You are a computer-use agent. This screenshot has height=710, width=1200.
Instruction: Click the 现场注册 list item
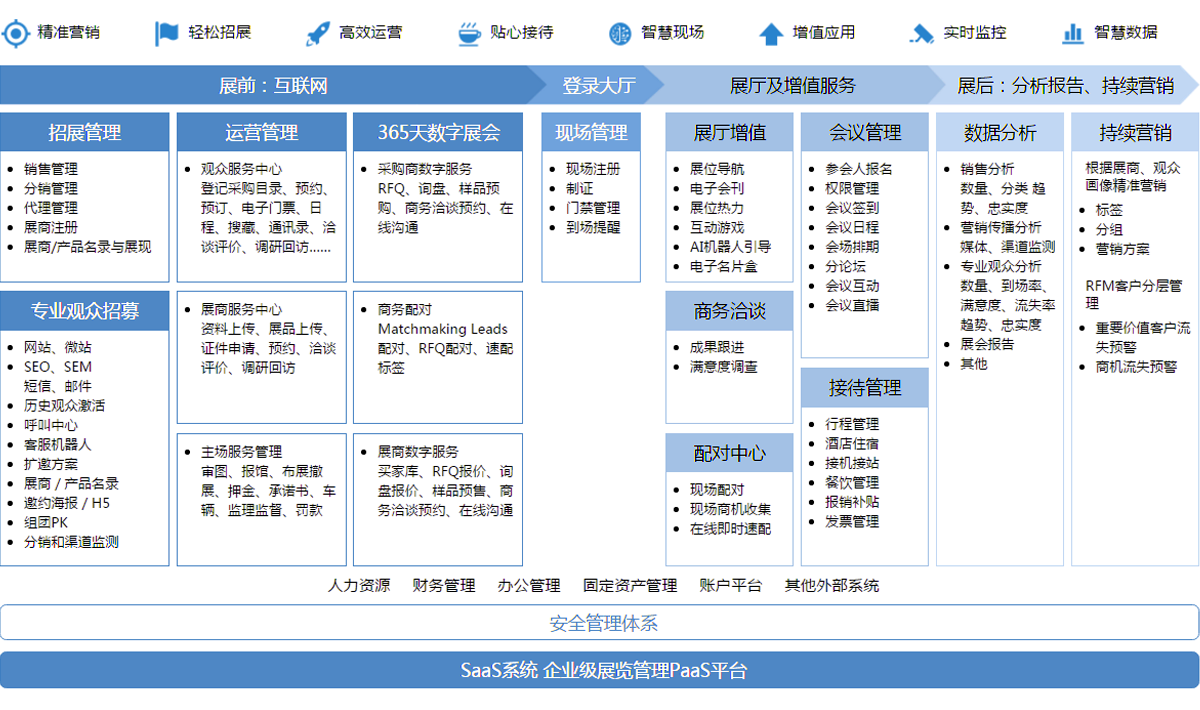point(593,169)
